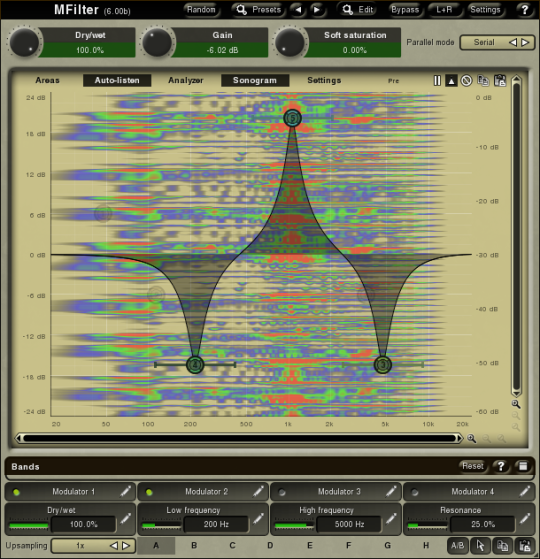
Task: Select next Parallel mode with right arrow
Action: (525, 42)
